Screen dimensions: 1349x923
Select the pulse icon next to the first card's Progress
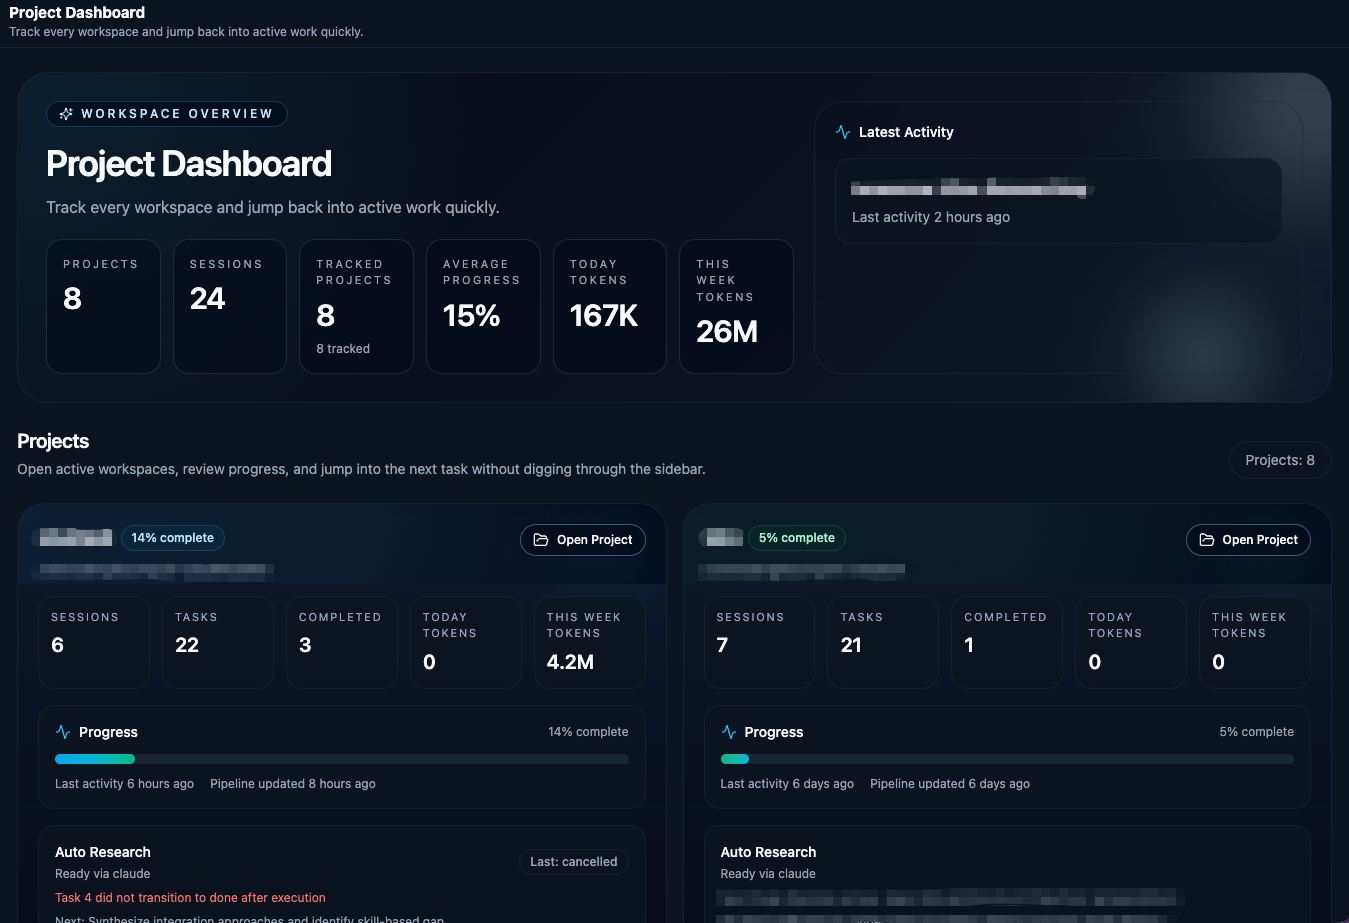(62, 731)
